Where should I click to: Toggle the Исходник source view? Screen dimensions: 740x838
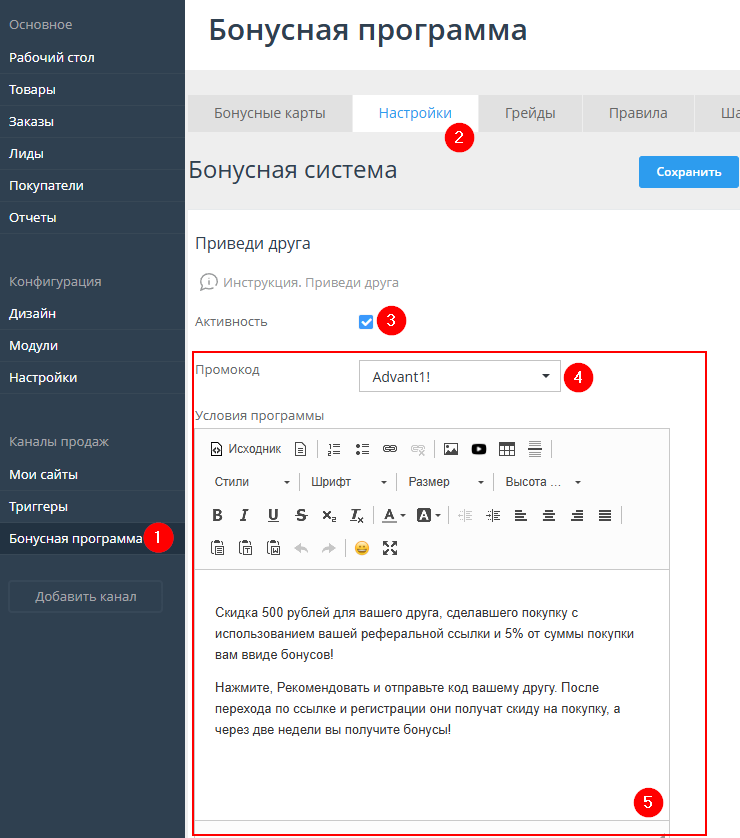(246, 449)
